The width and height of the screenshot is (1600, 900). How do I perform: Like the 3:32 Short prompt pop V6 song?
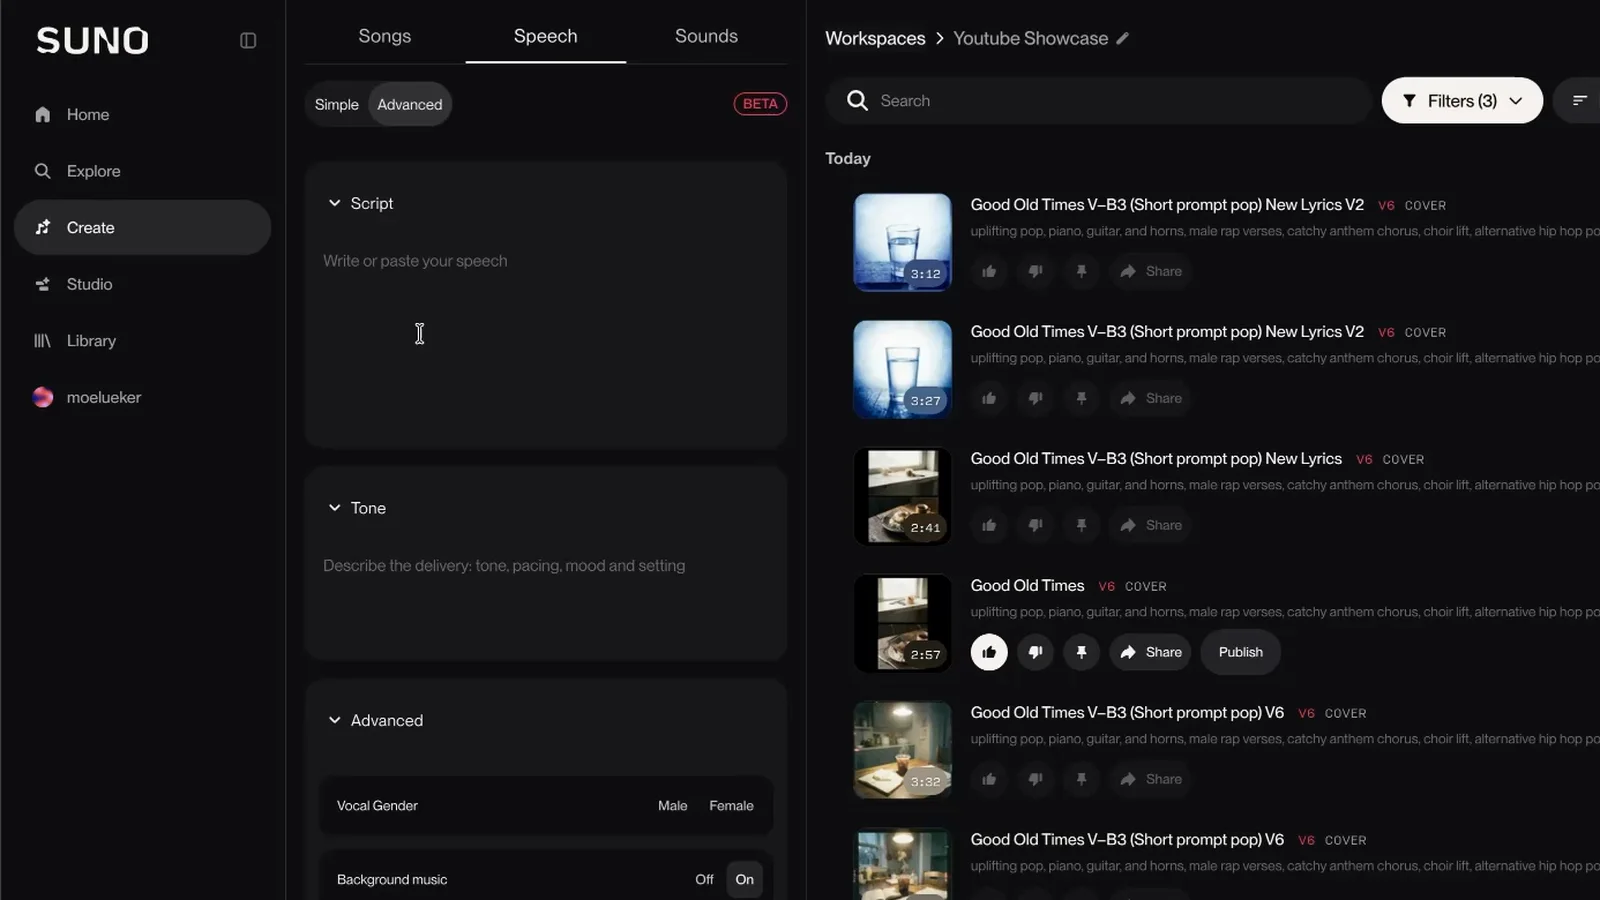pyautogui.click(x=989, y=780)
